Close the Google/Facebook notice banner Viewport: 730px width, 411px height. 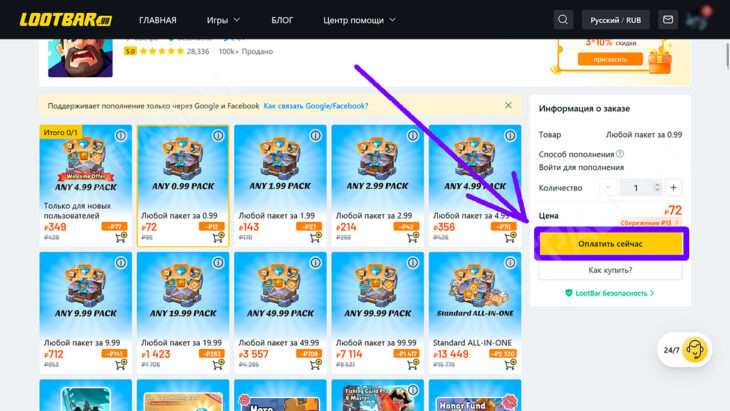click(x=508, y=105)
